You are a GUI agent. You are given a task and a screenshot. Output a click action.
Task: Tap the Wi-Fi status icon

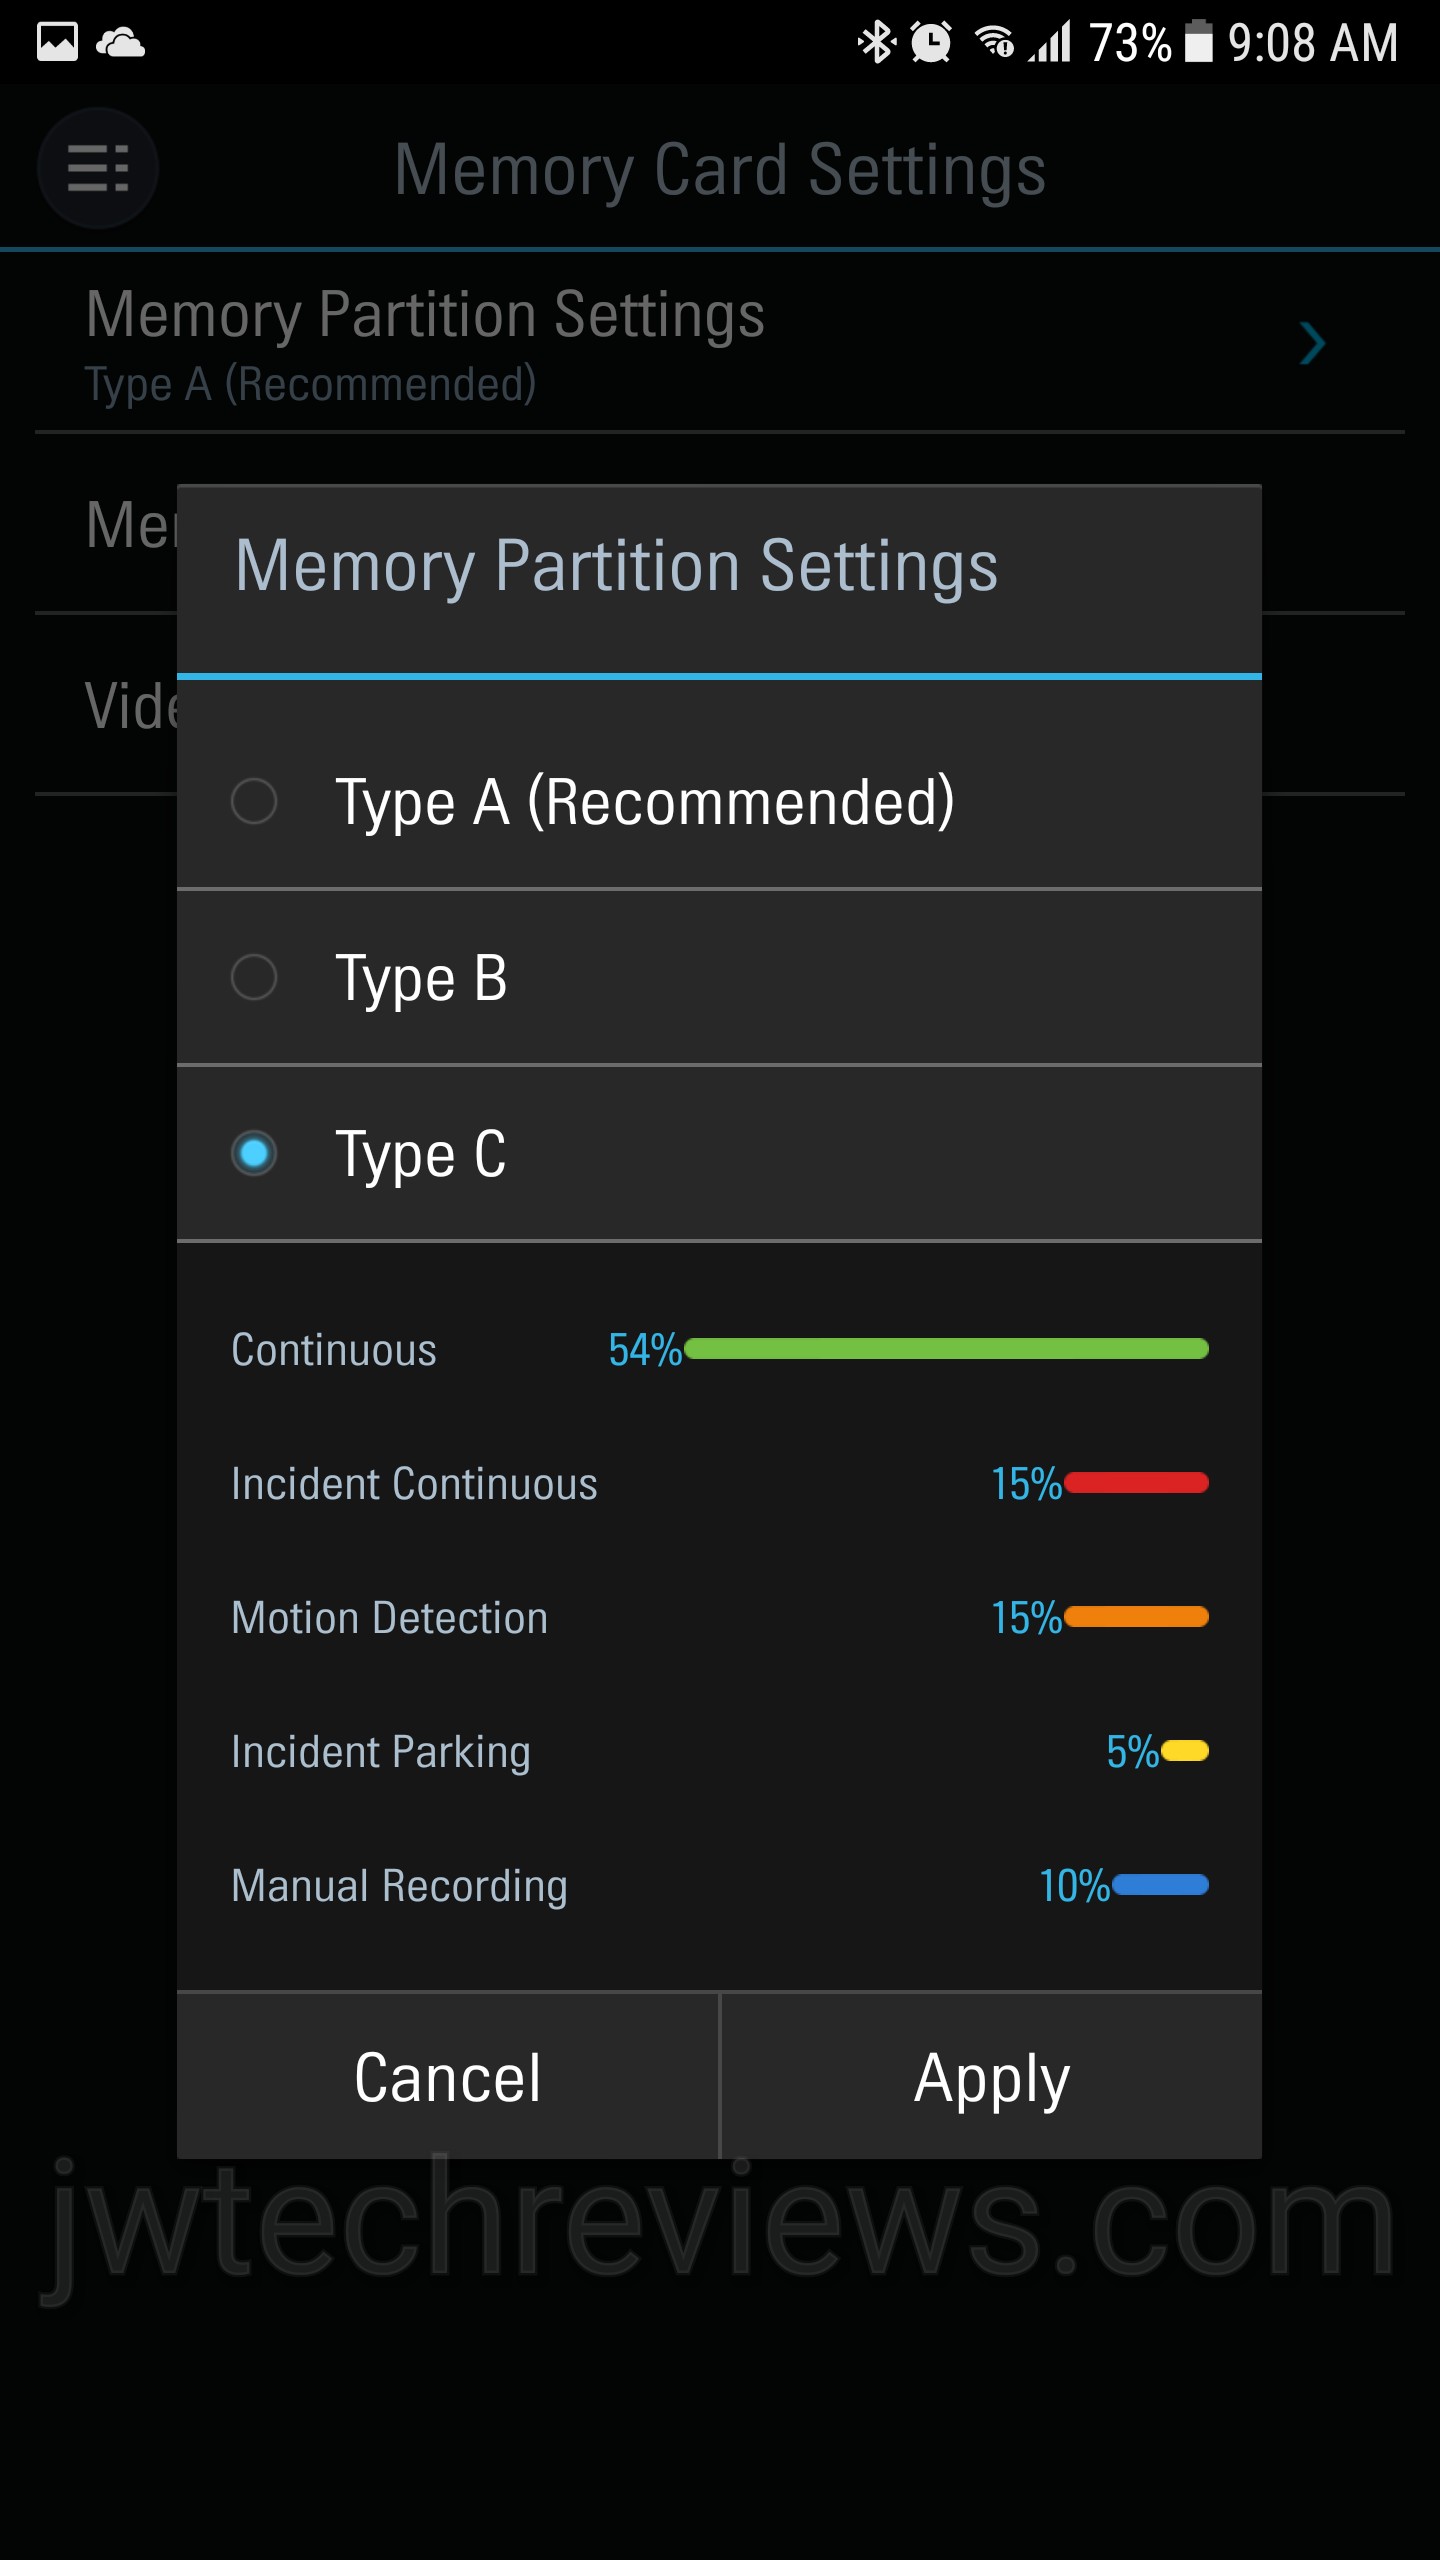[995, 42]
